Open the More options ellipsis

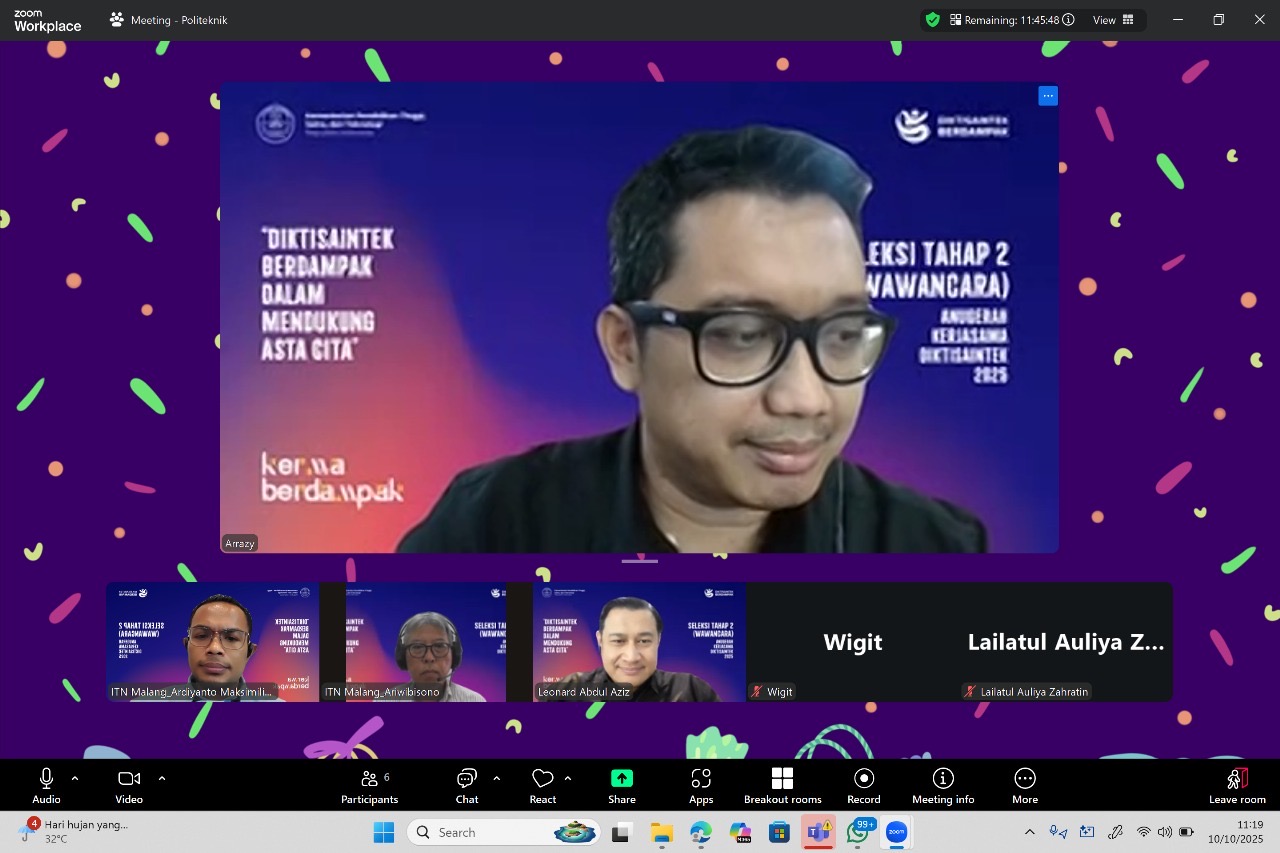click(x=1024, y=785)
